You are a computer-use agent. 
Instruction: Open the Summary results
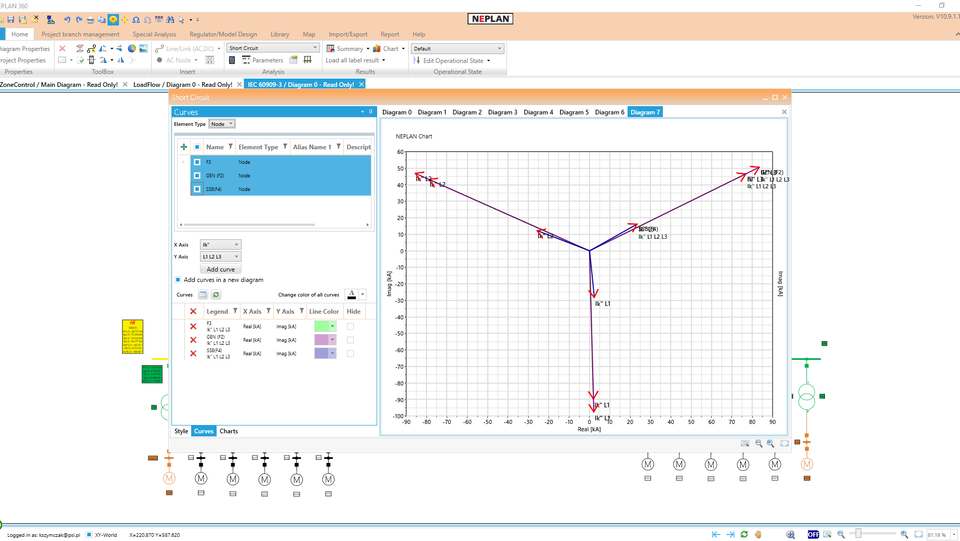345,48
